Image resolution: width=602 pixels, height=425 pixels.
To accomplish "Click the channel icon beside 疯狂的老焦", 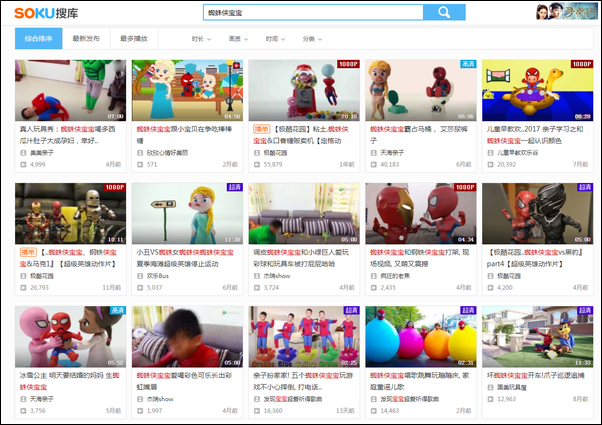I will point(374,276).
